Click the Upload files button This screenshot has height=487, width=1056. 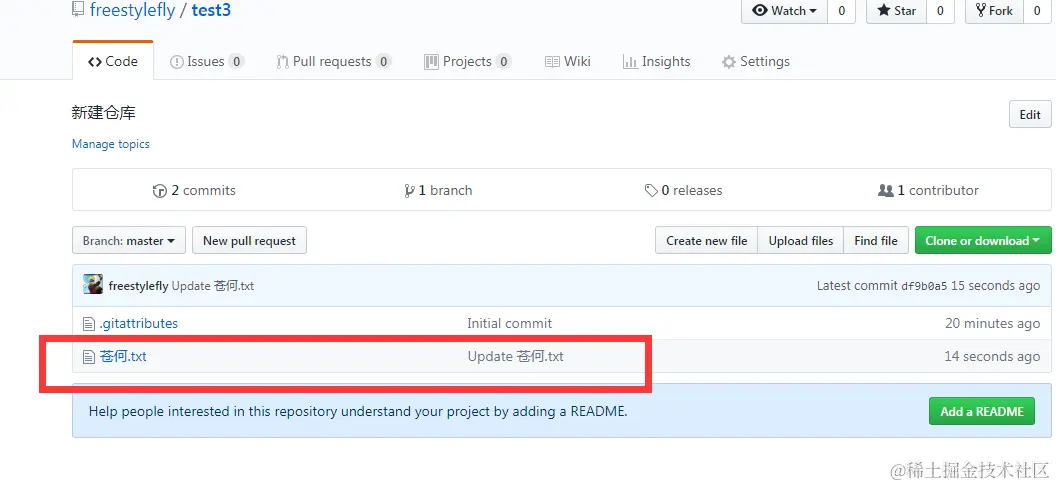click(801, 240)
